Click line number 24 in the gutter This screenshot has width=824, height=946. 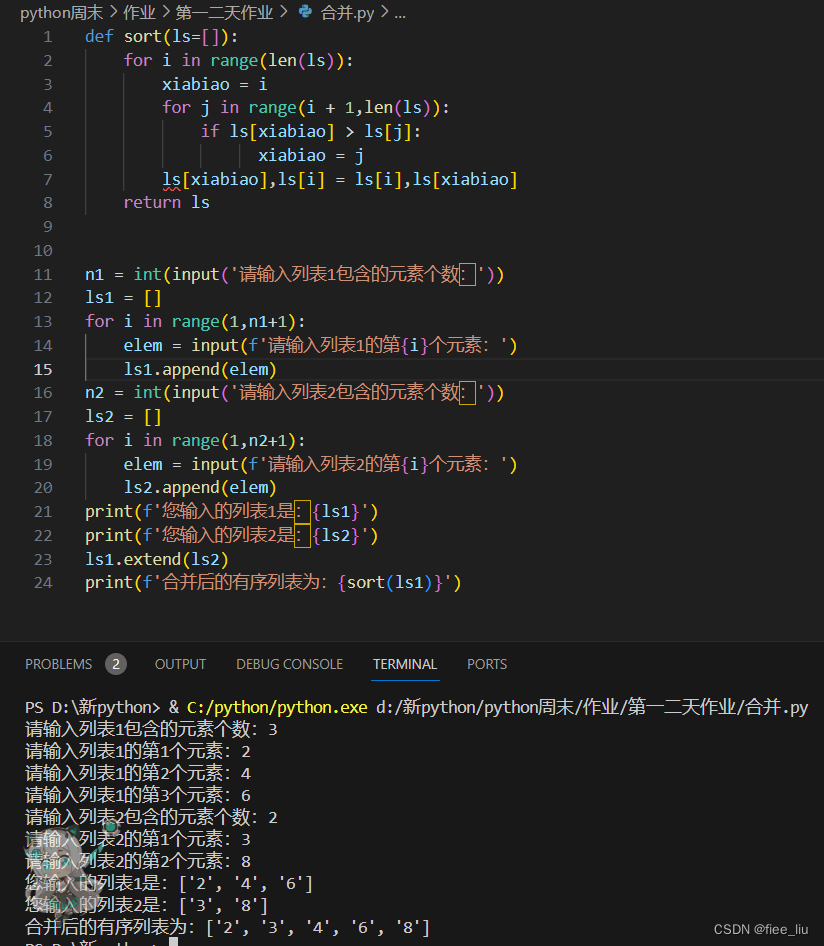tap(43, 583)
